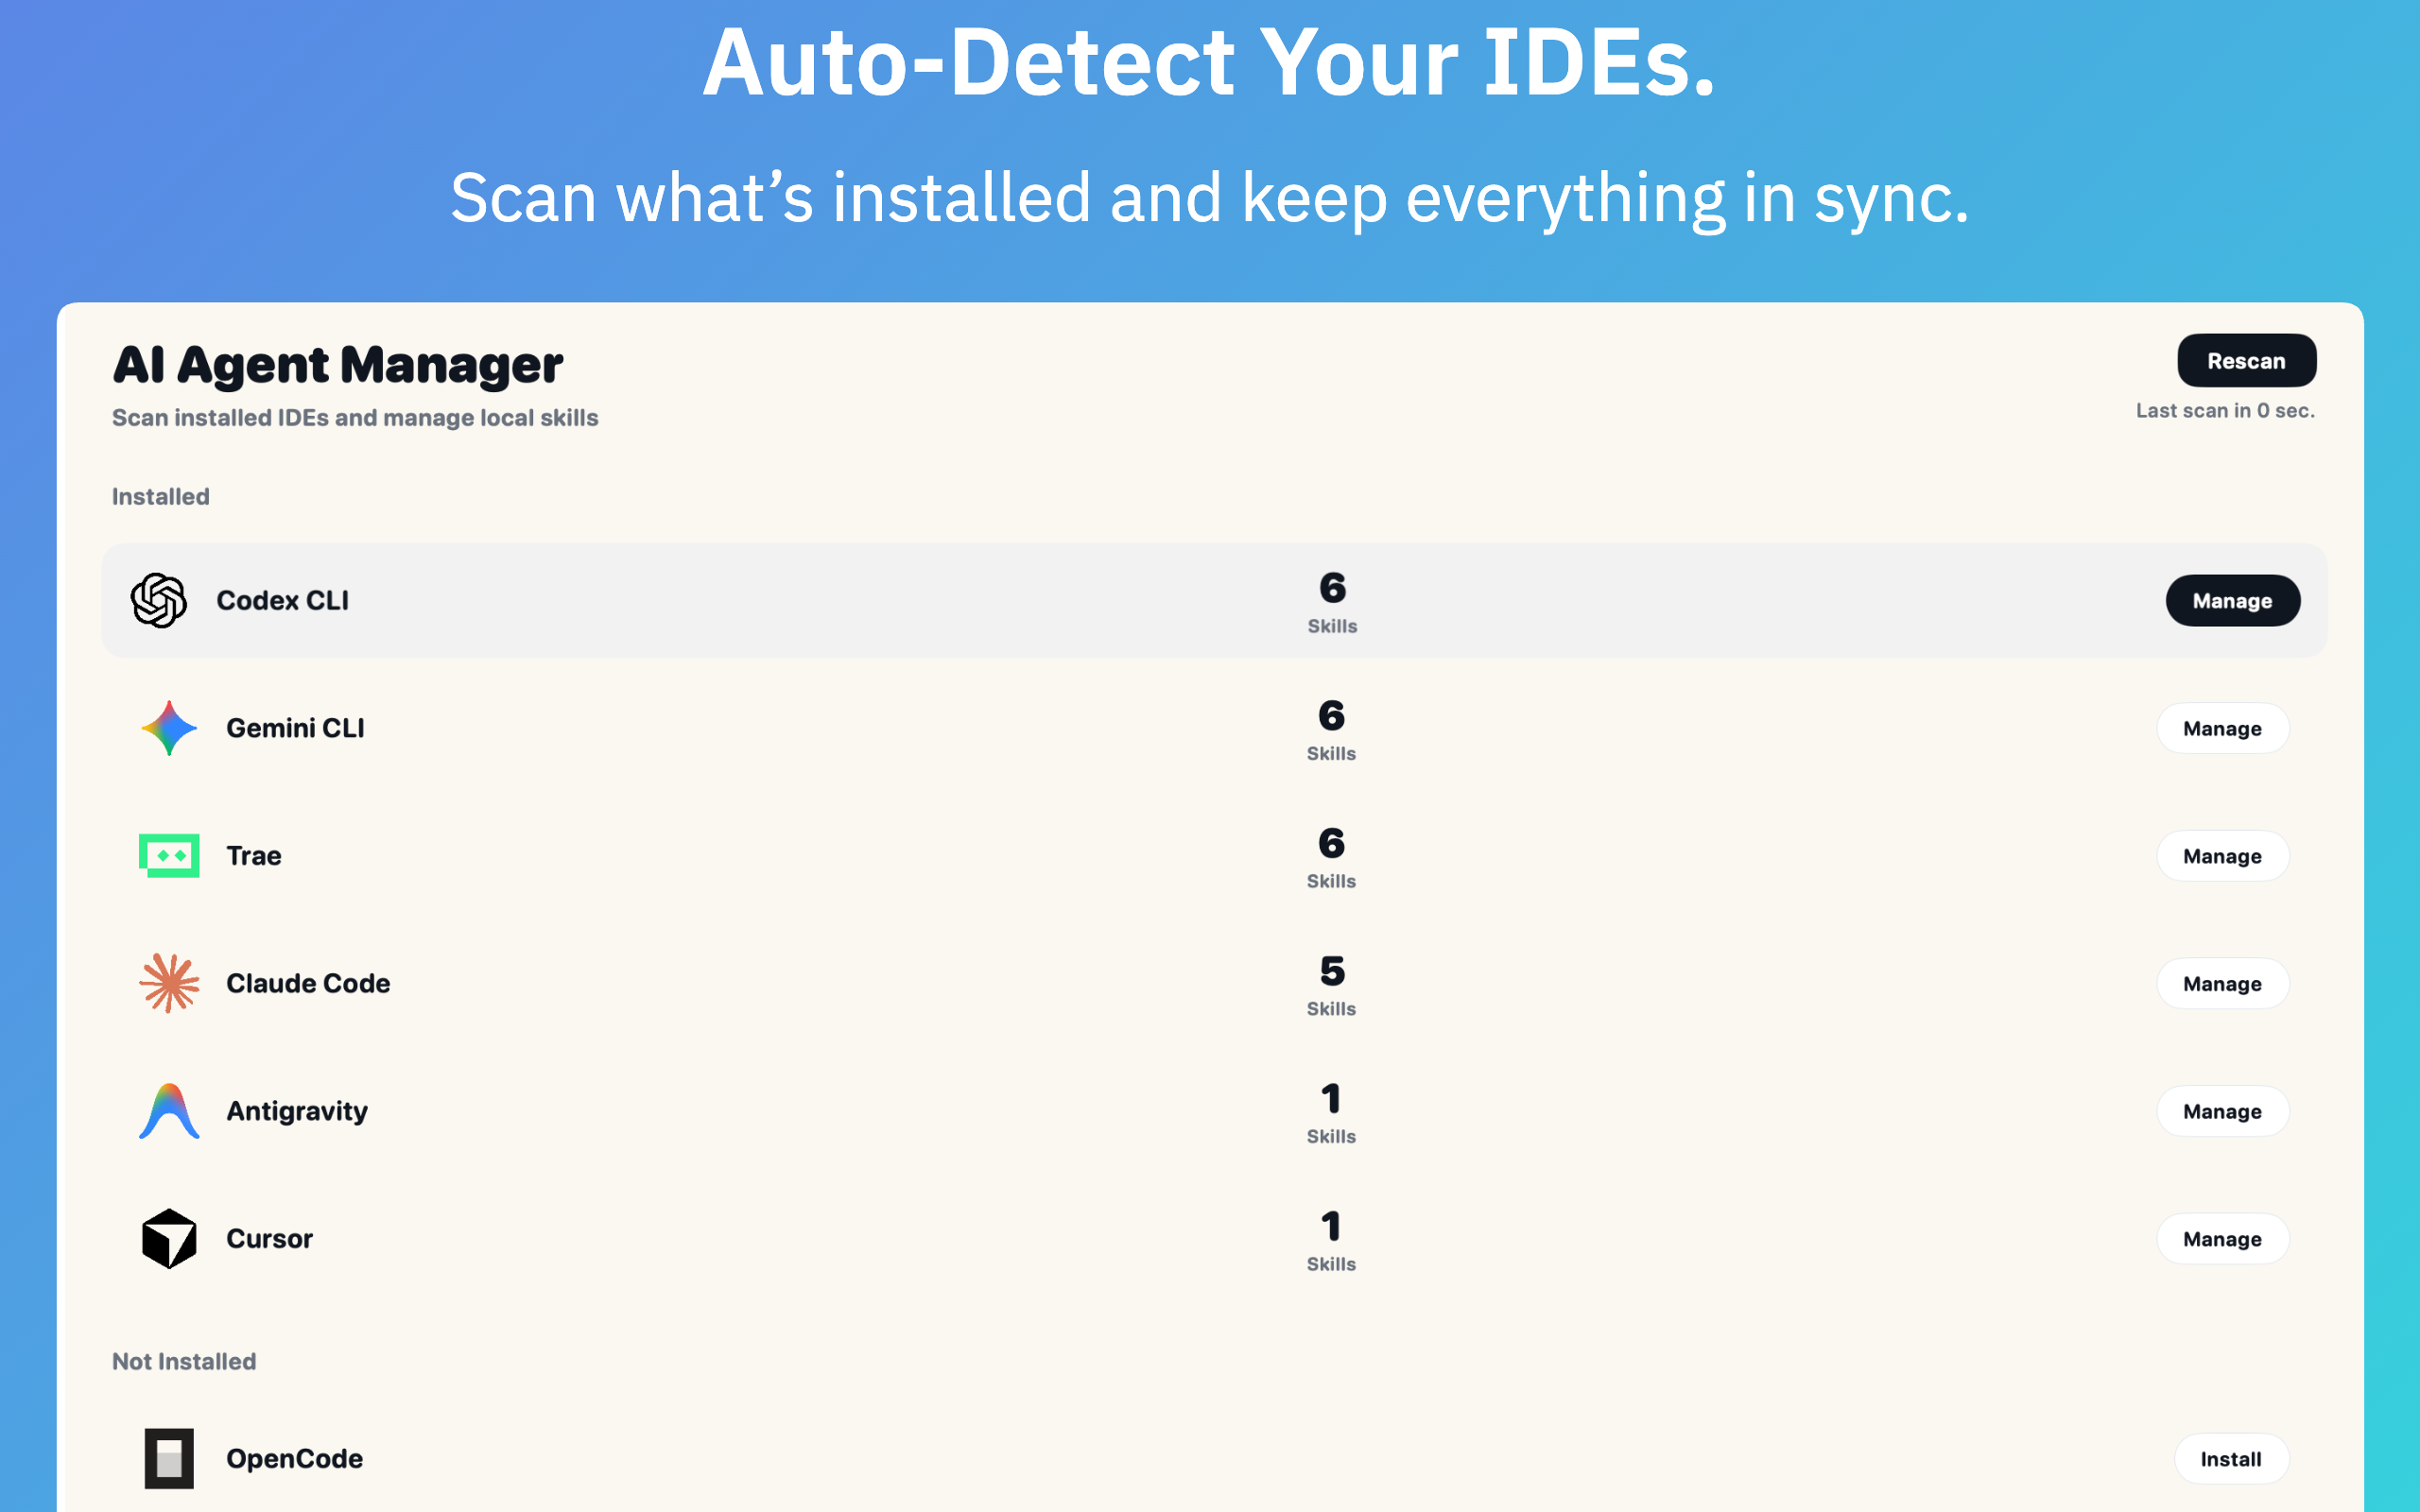The width and height of the screenshot is (2420, 1512).
Task: Click the black Cursor cube icon
Action: (169, 1239)
